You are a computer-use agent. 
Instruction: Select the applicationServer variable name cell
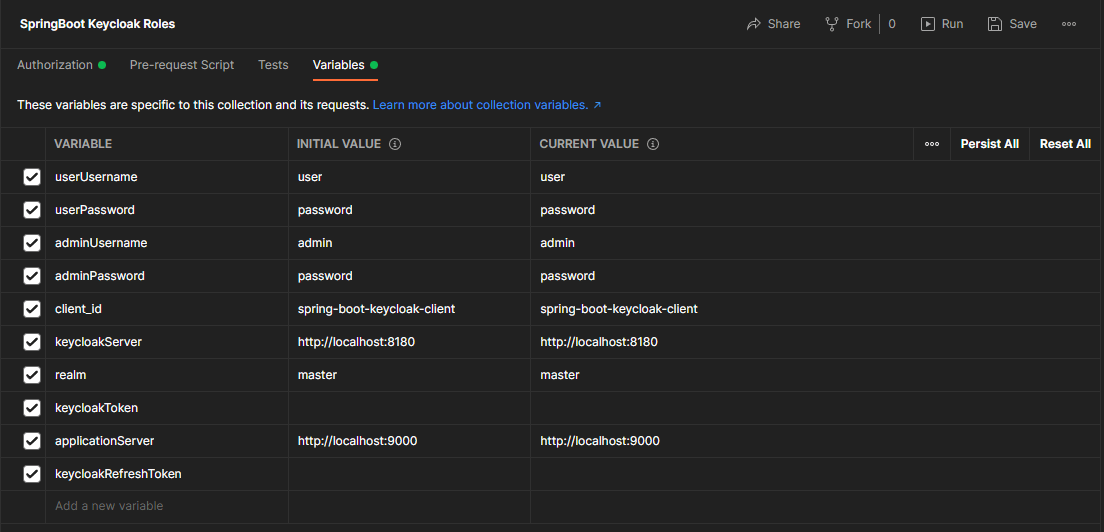coord(167,441)
